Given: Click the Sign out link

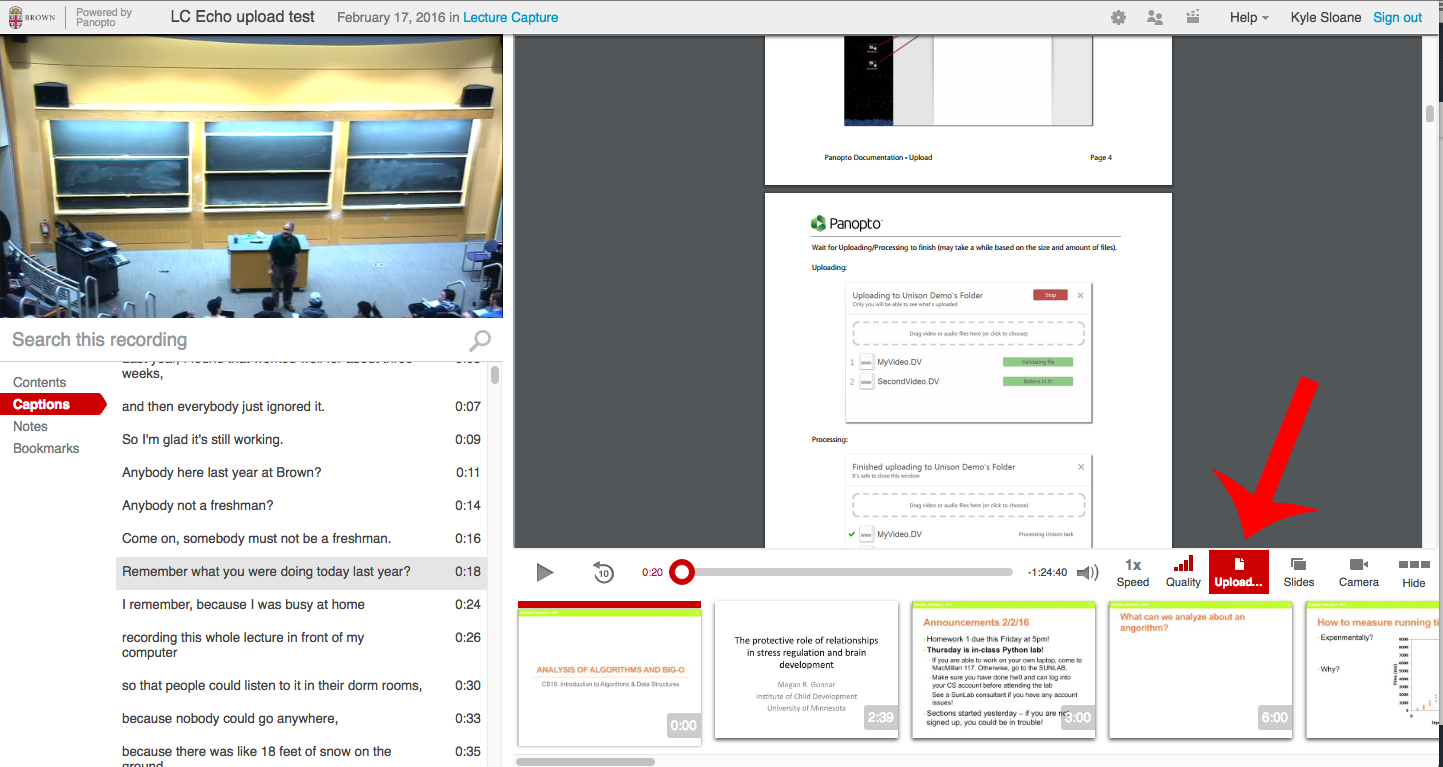Looking at the screenshot, I should click(1398, 17).
